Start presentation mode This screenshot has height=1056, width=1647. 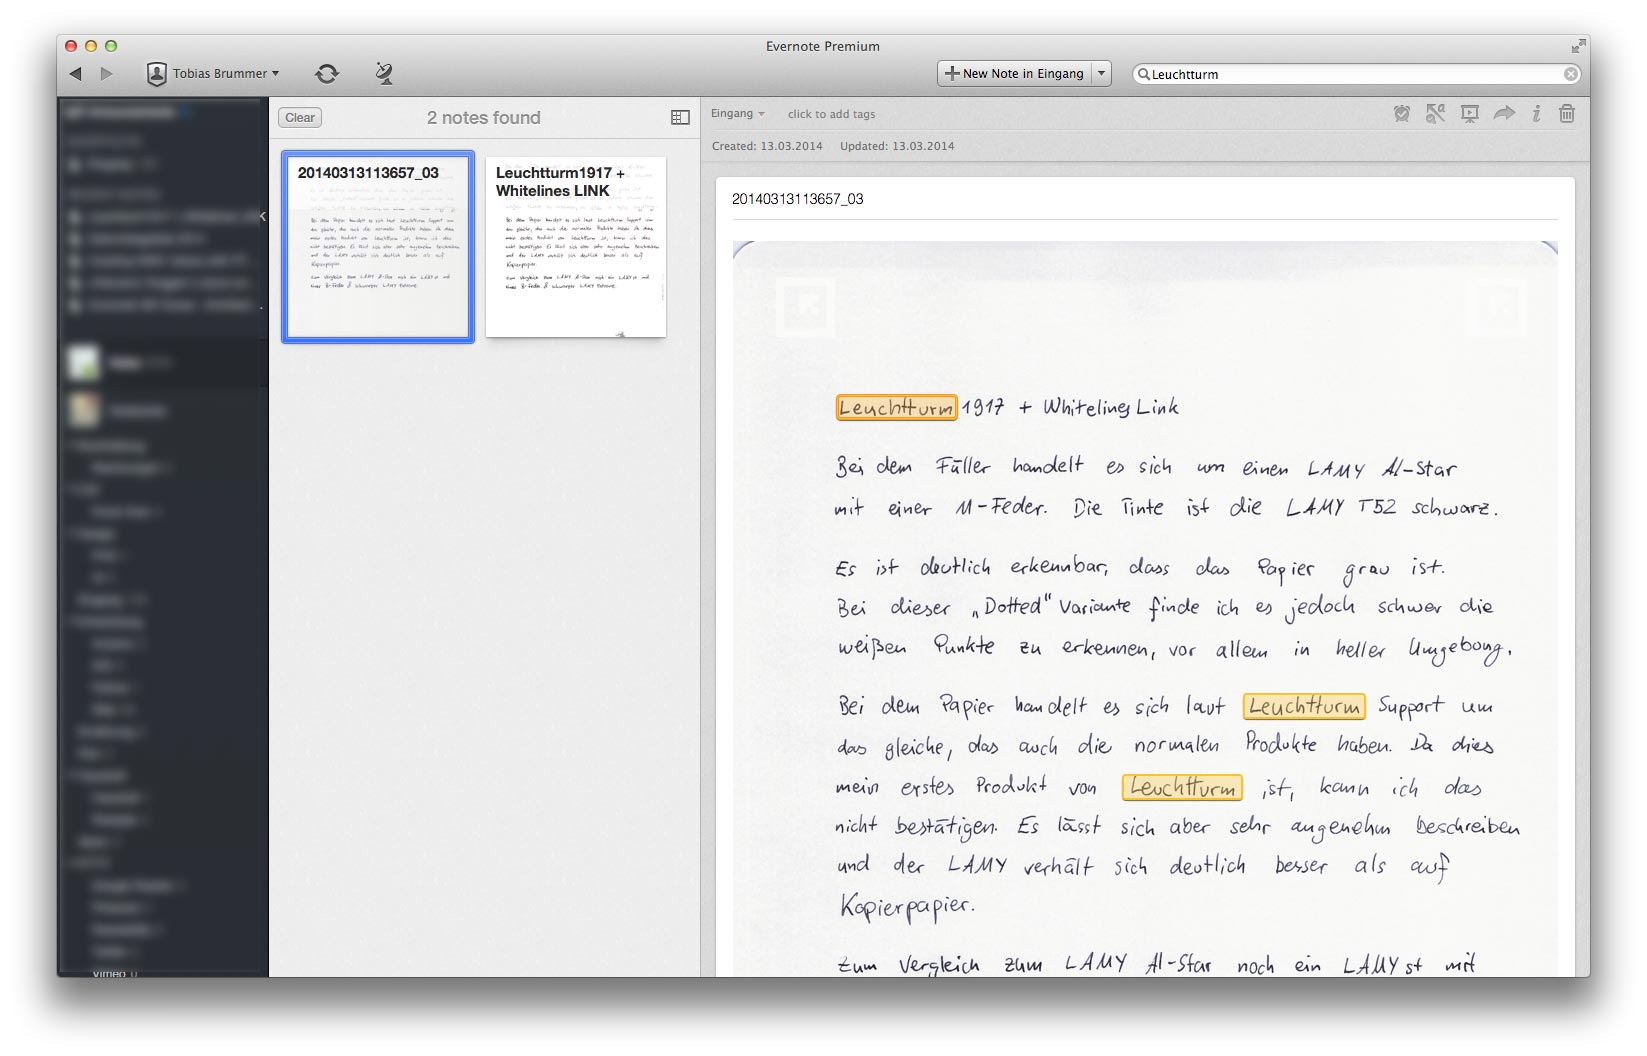click(x=1469, y=114)
